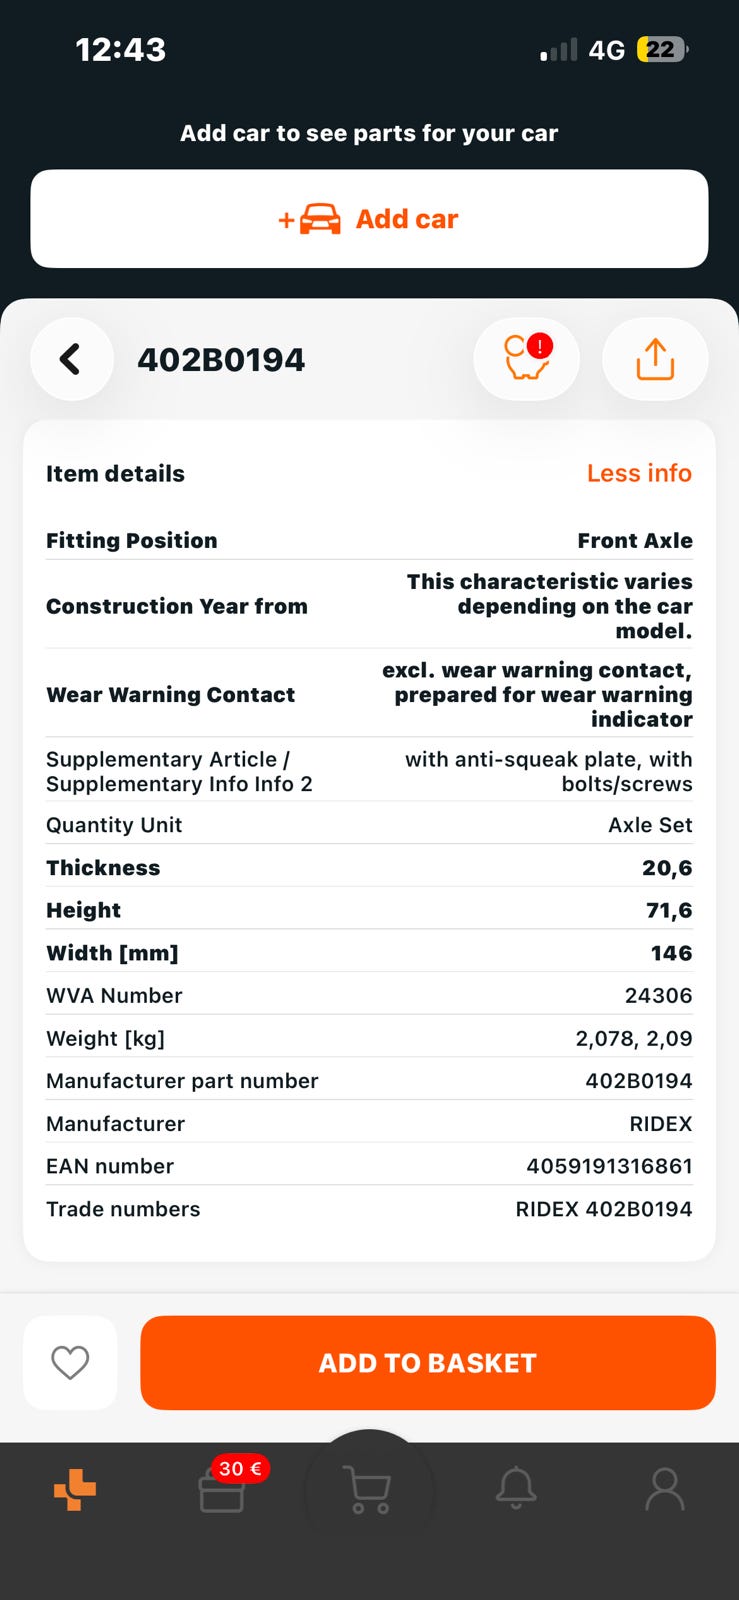
Task: Collapse details with Less info
Action: (639, 473)
